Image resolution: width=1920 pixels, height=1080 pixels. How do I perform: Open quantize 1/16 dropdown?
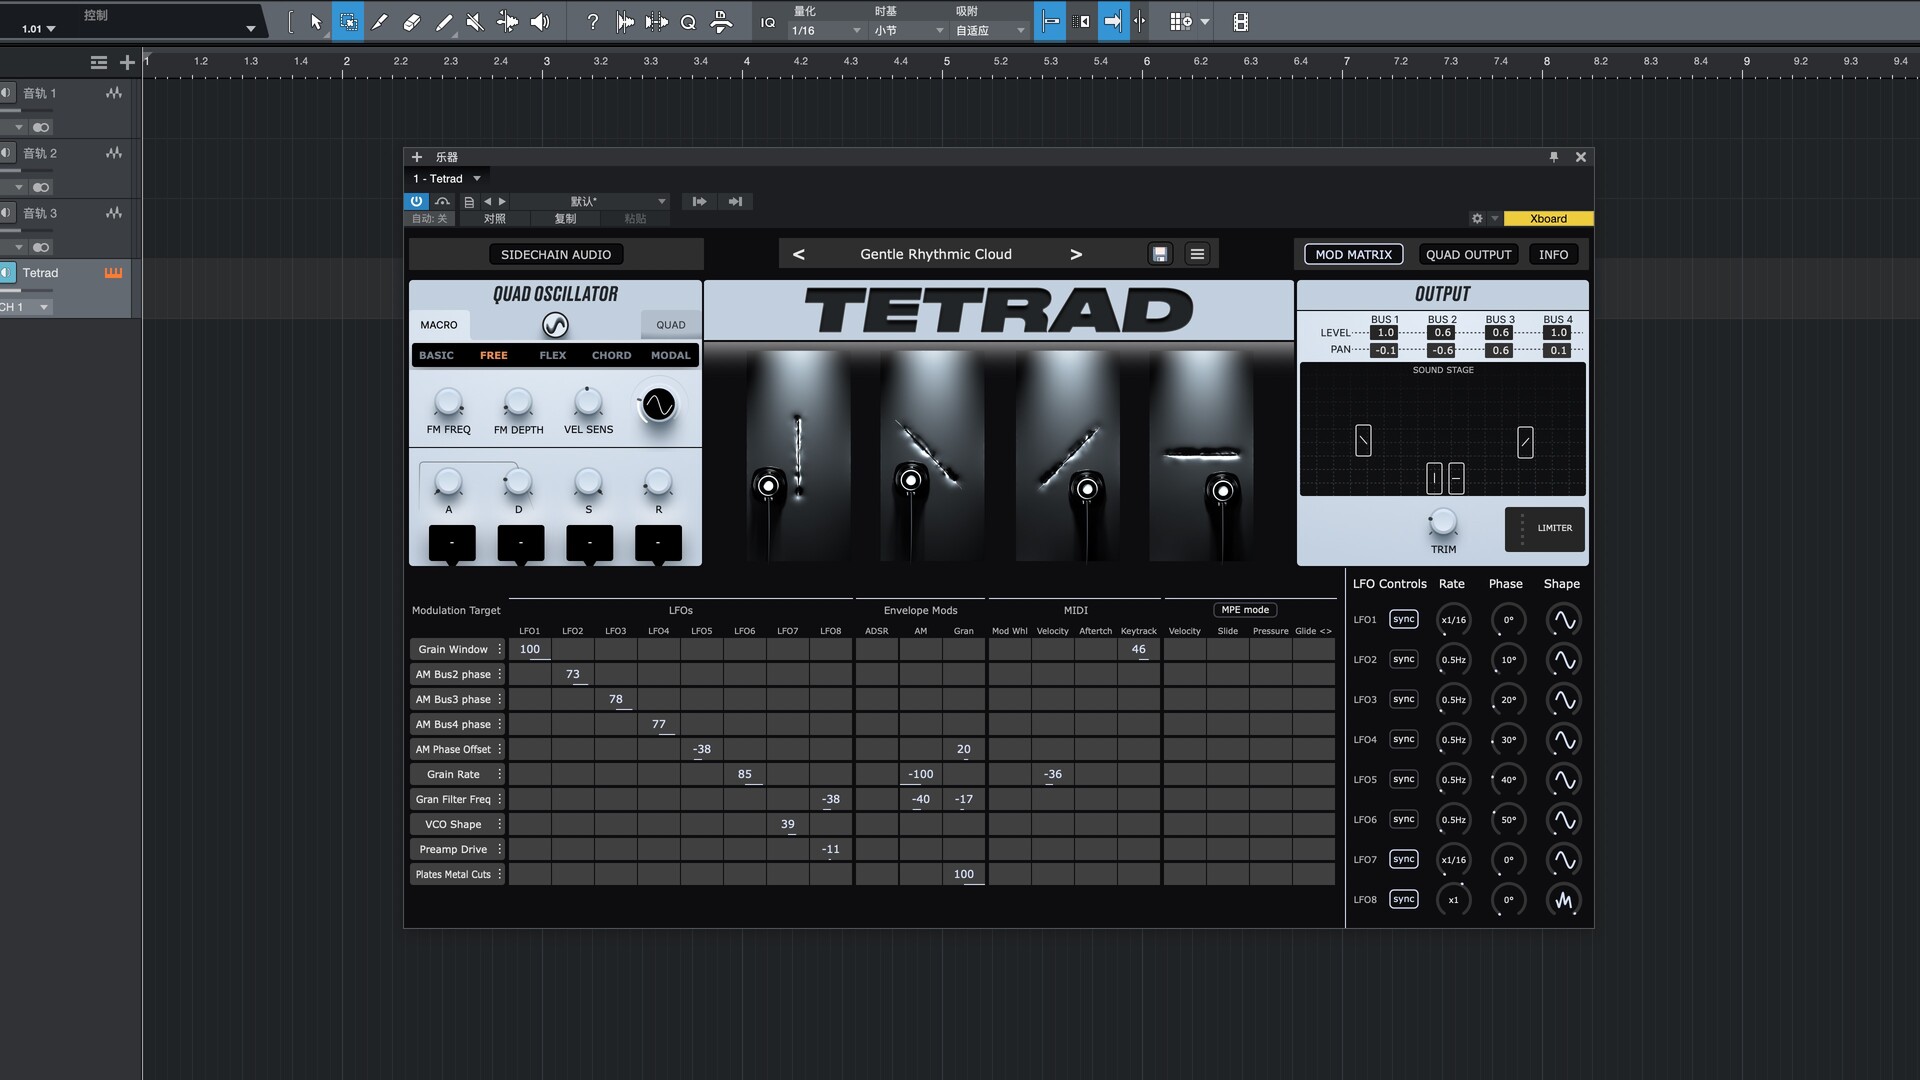coord(826,31)
